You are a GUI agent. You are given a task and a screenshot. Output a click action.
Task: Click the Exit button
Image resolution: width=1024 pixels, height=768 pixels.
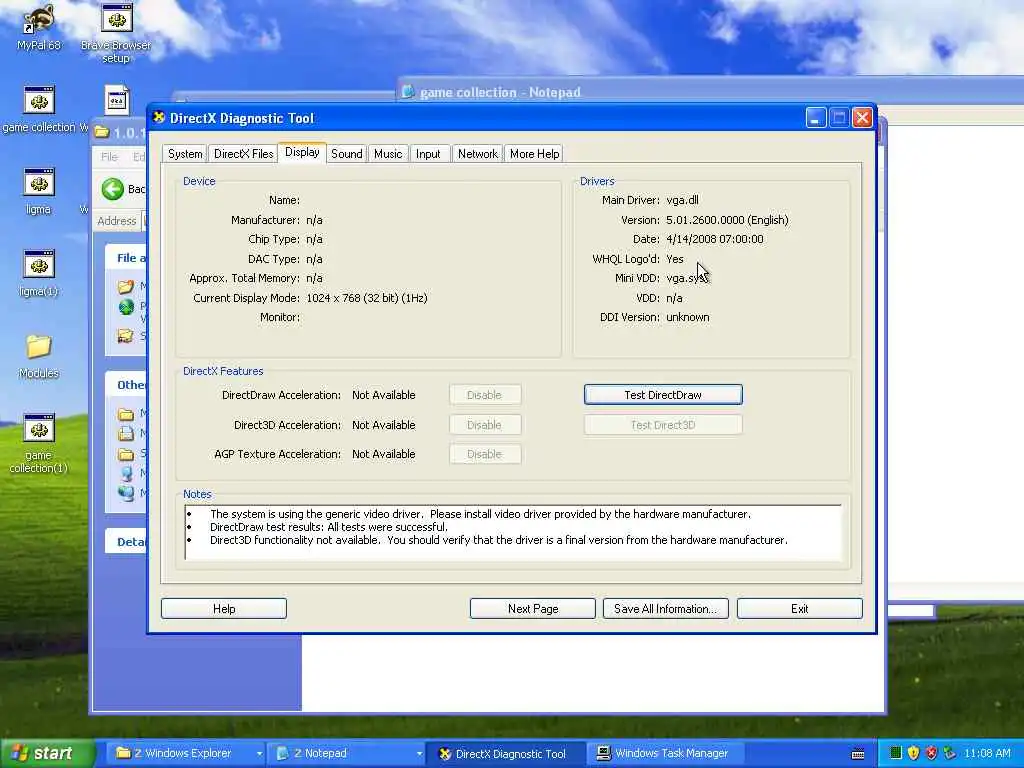click(x=799, y=609)
